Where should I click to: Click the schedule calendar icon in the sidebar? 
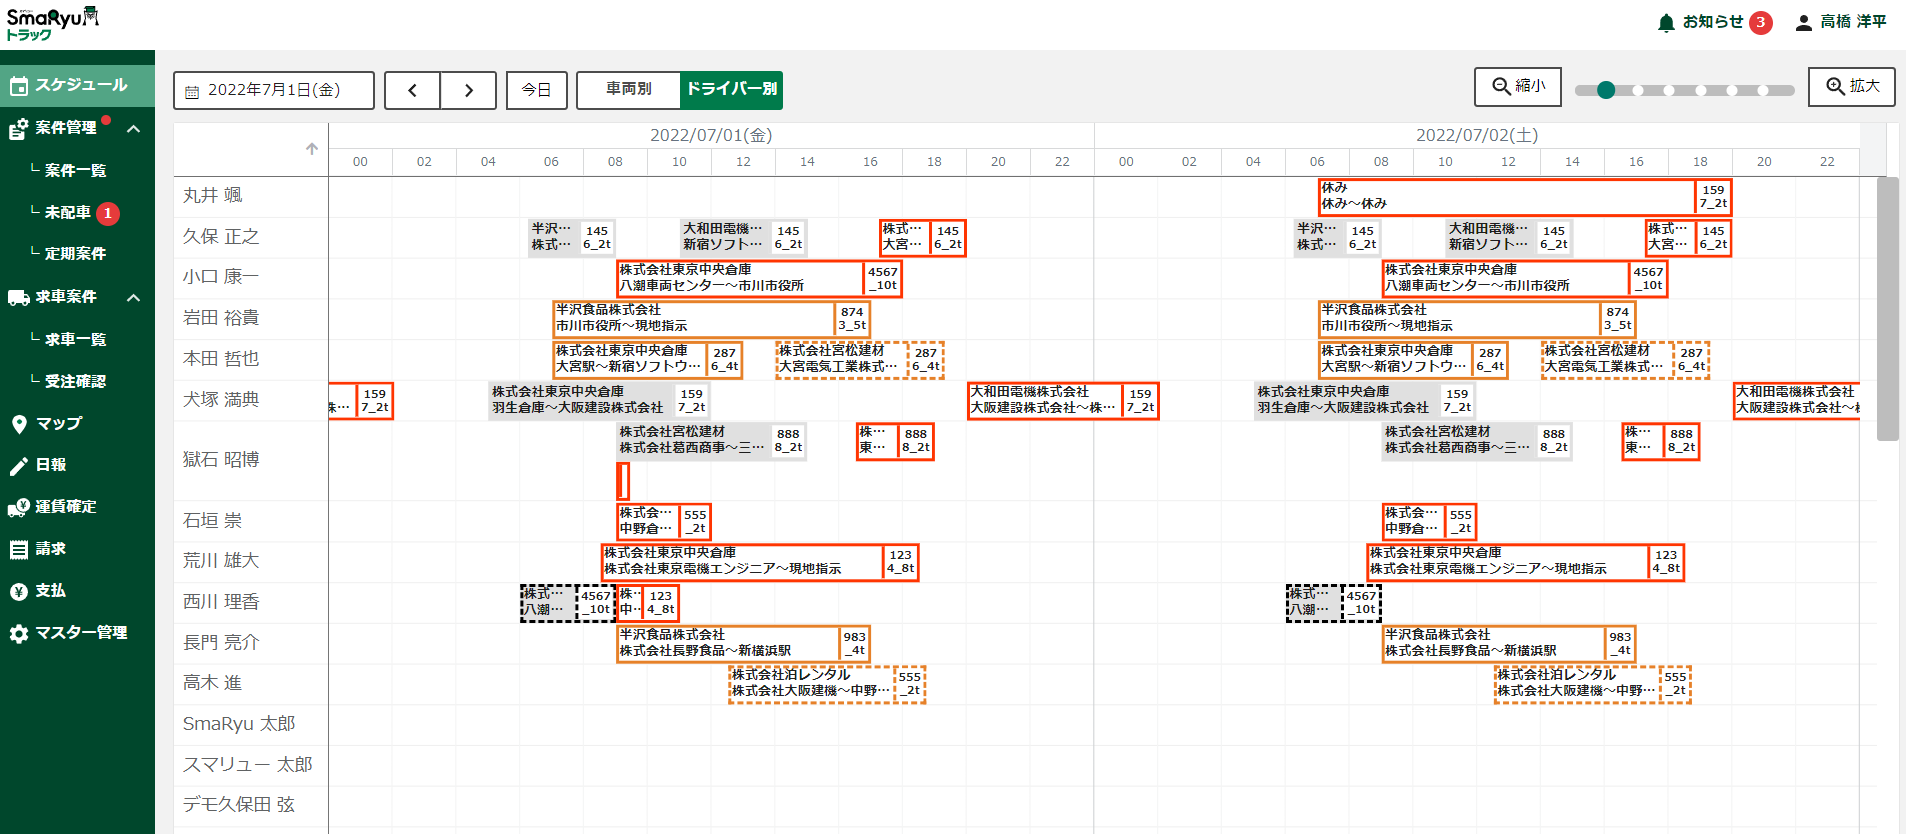tap(19, 86)
